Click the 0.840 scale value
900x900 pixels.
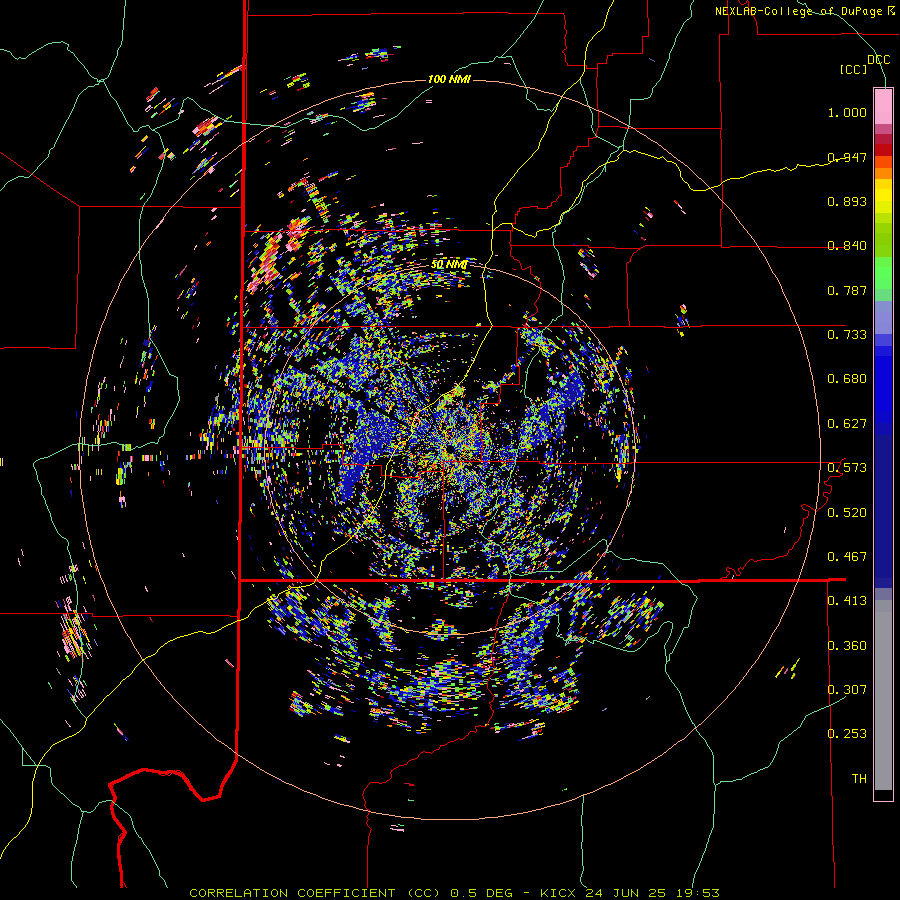(847, 246)
